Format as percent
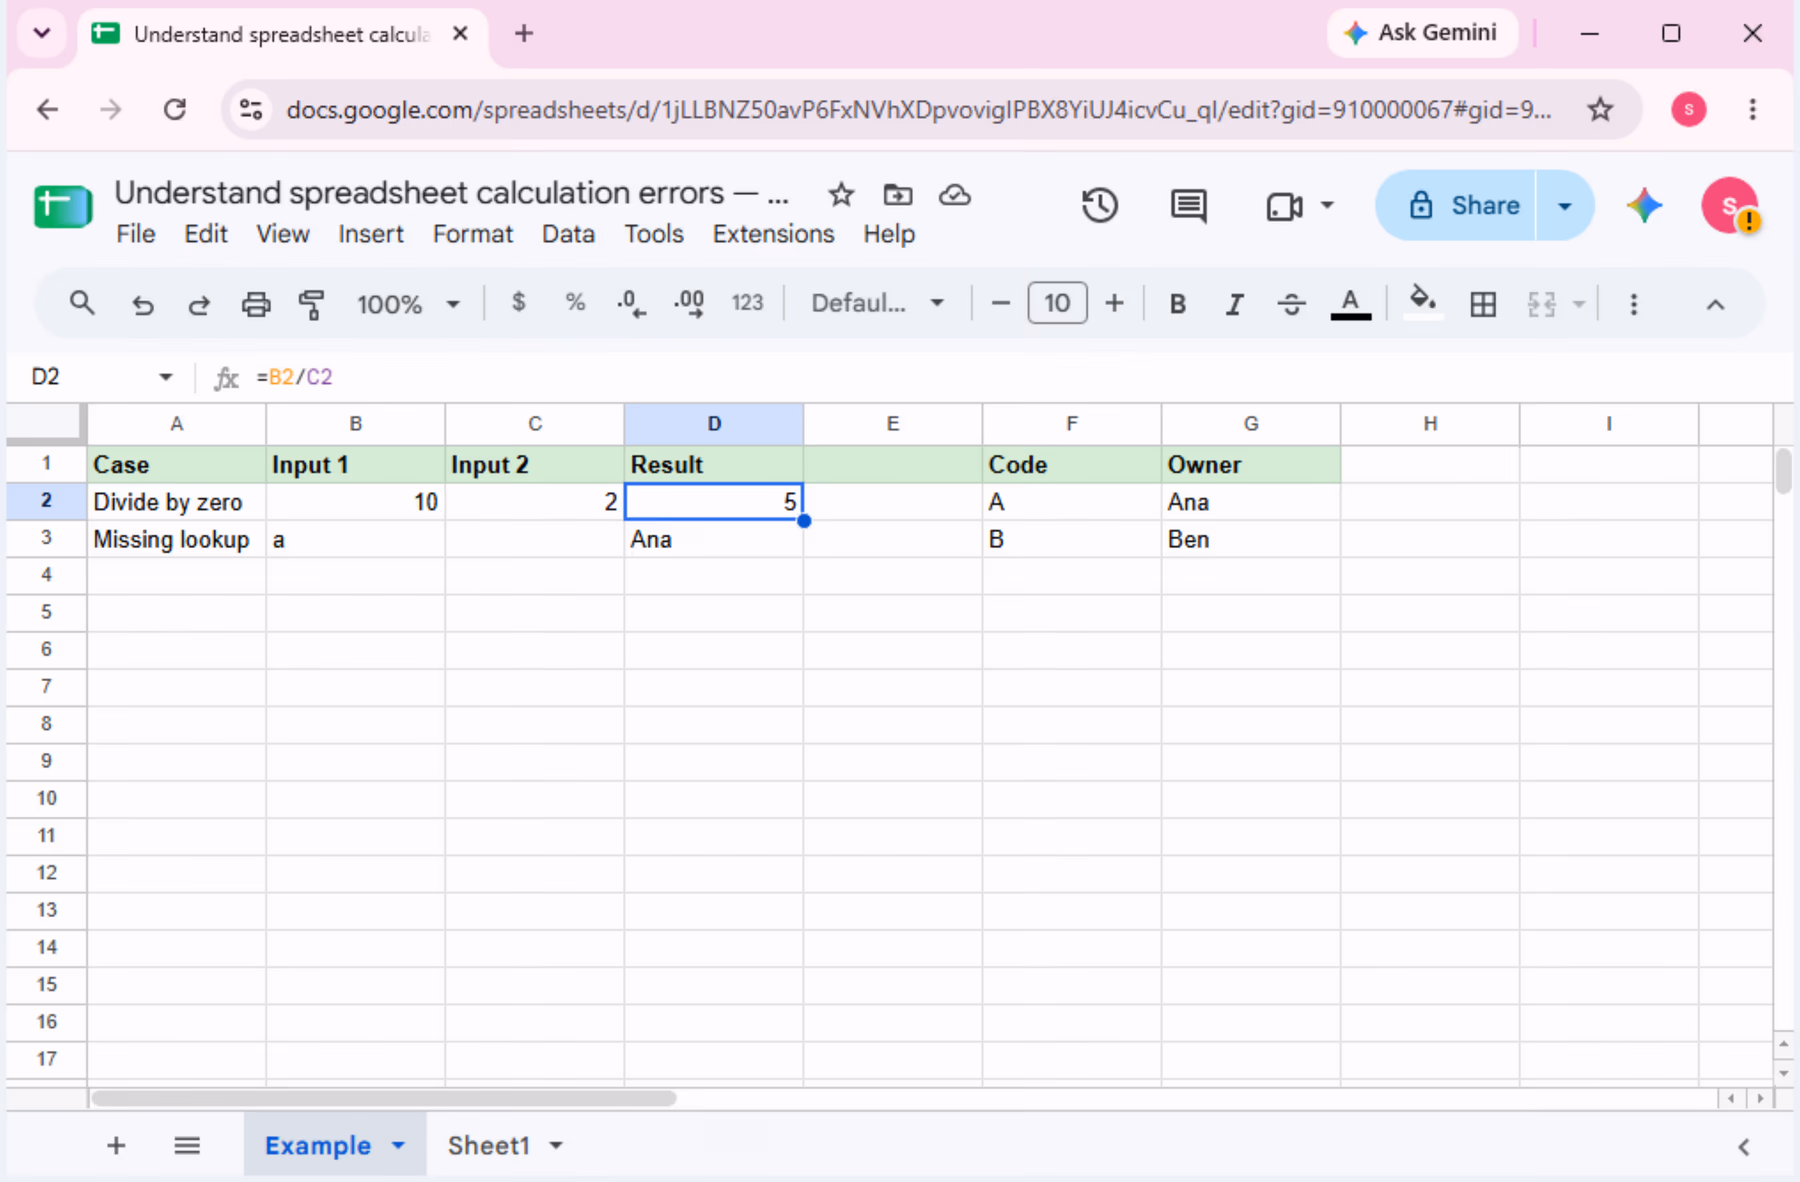The image size is (1800, 1182). pos(575,303)
